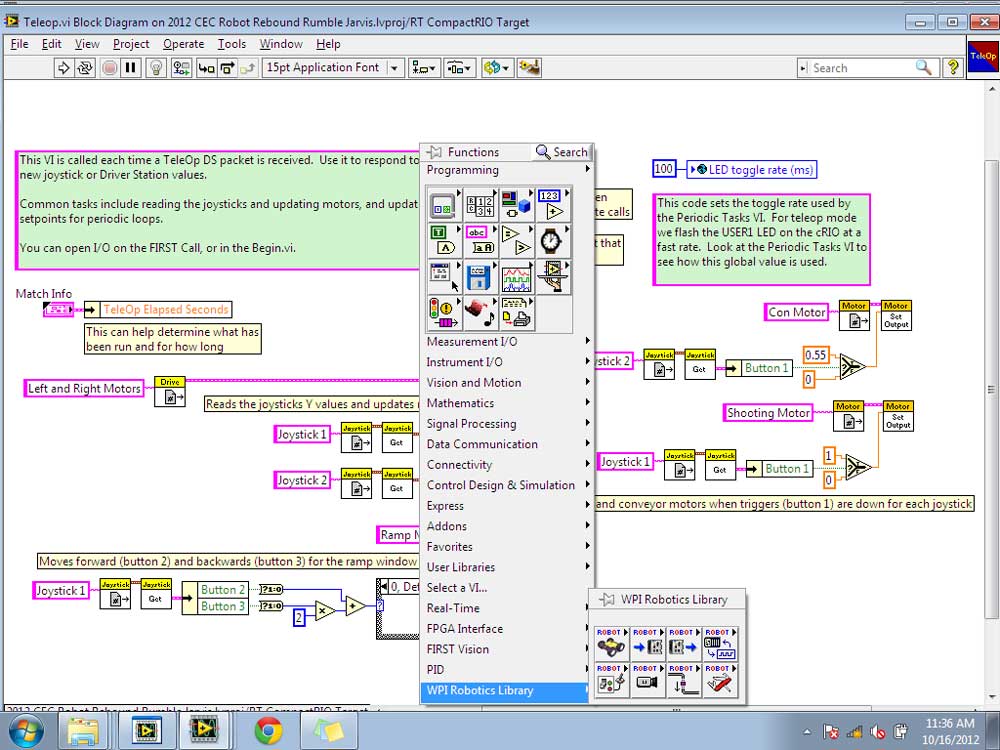Open the Project menu
This screenshot has height=750, width=1000.
click(x=131, y=44)
